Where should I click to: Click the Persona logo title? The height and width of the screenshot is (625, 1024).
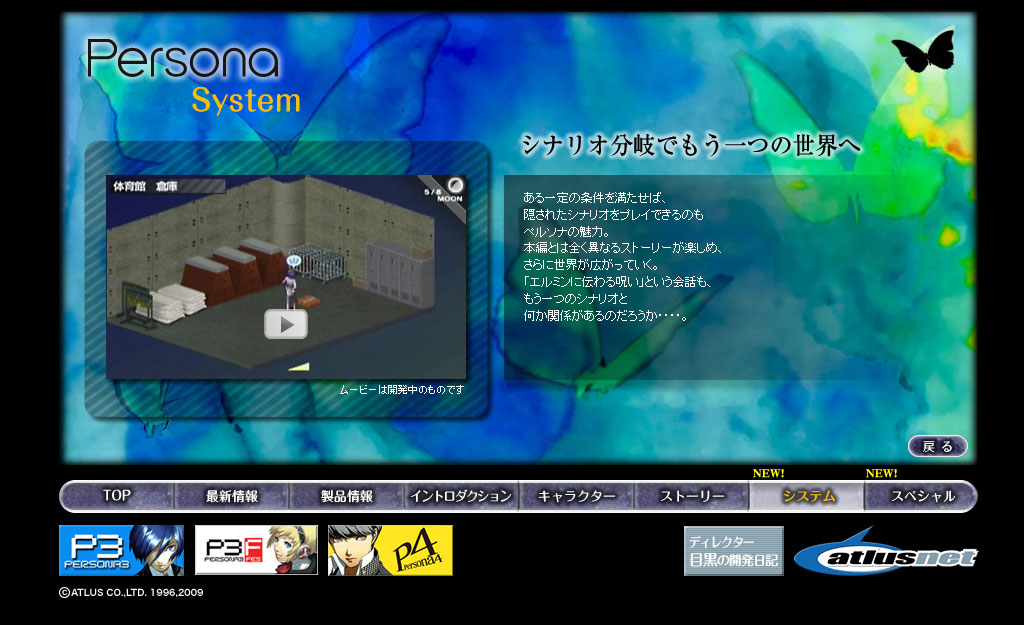183,58
